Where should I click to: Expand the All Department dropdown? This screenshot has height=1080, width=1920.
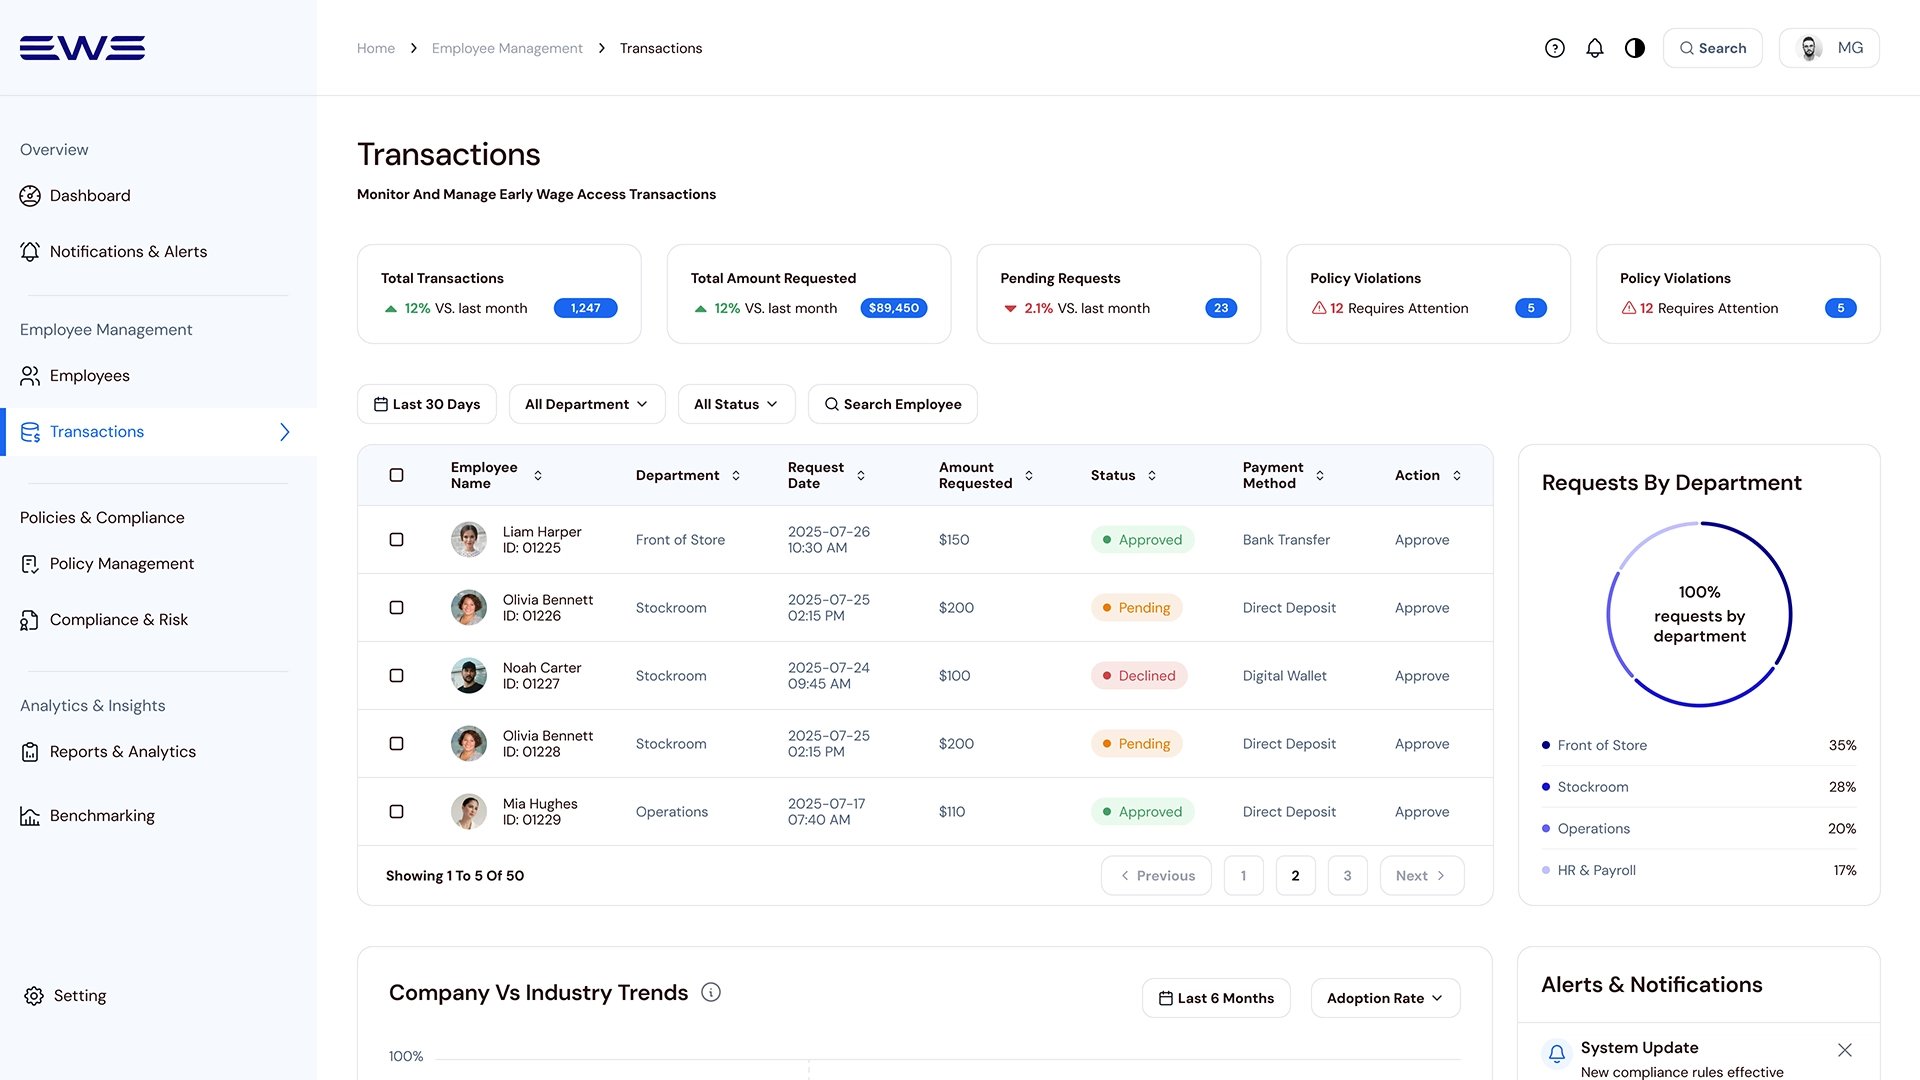(x=586, y=404)
